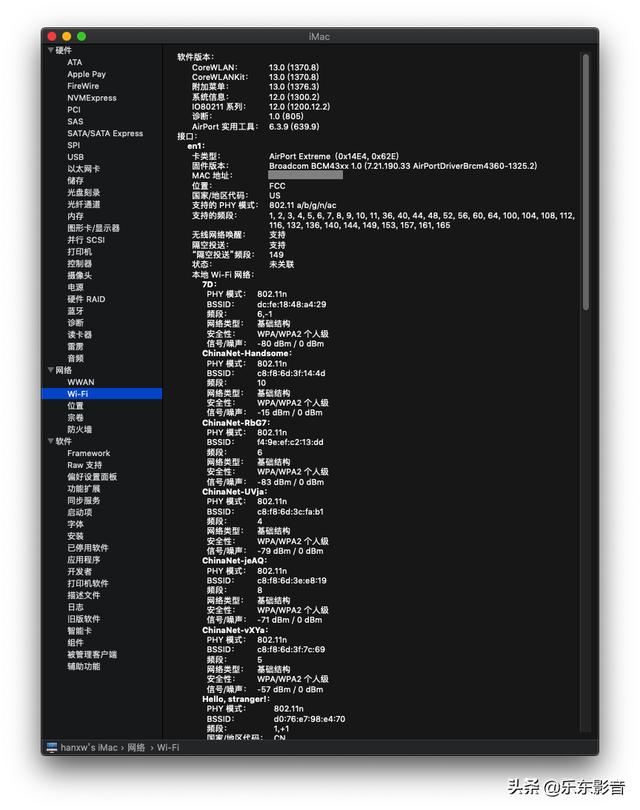
Task: Select 已停用软件 in the sidebar
Action: coord(88,548)
